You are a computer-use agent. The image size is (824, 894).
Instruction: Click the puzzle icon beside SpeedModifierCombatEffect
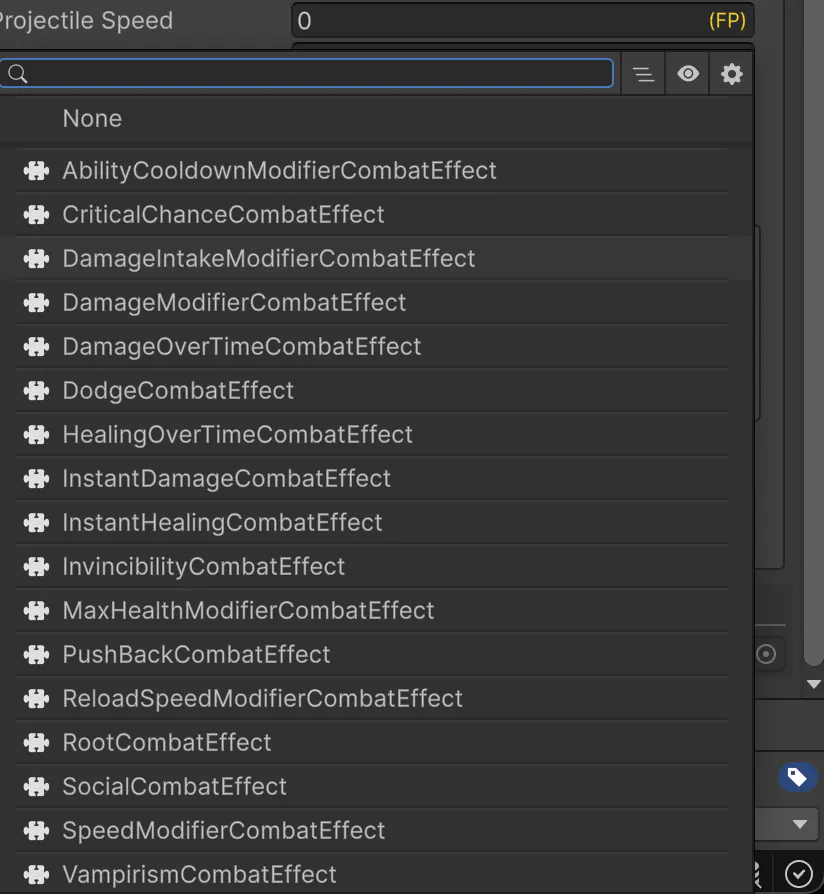point(36,830)
